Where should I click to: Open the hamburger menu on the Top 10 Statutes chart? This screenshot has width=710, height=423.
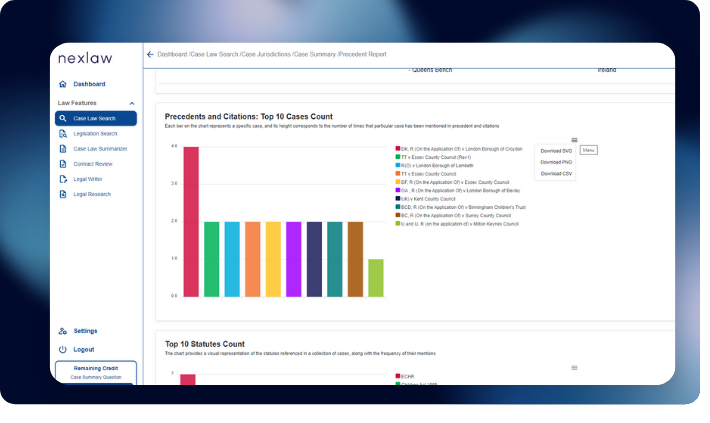click(x=574, y=368)
